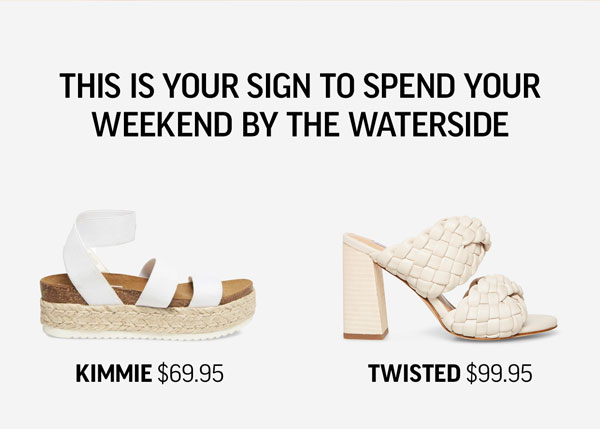Image resolution: width=600 pixels, height=429 pixels.
Task: Click the Kimmie white espadrille sandal image
Action: click(x=147, y=275)
